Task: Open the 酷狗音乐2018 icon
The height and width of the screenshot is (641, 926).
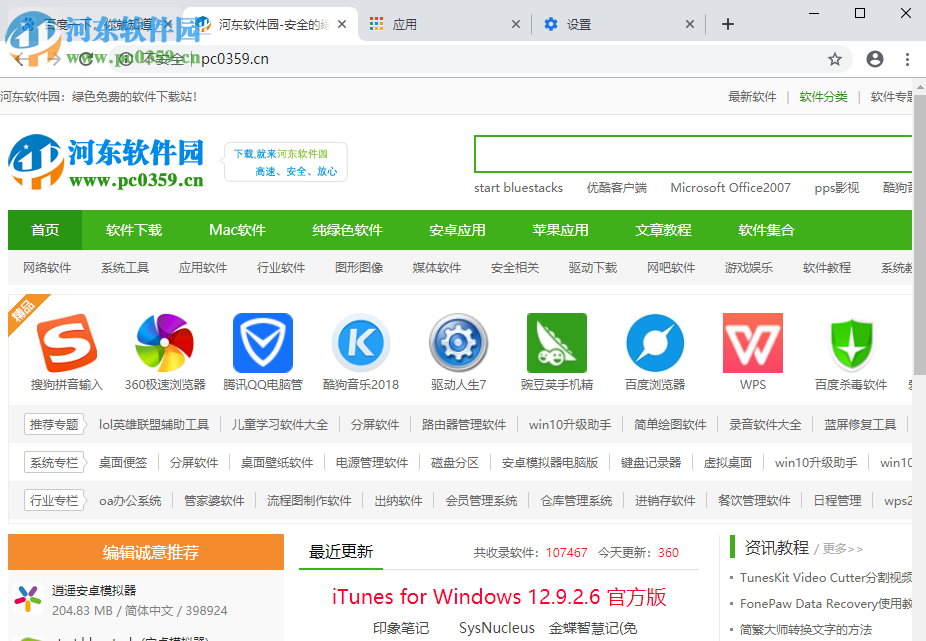Action: click(x=361, y=343)
